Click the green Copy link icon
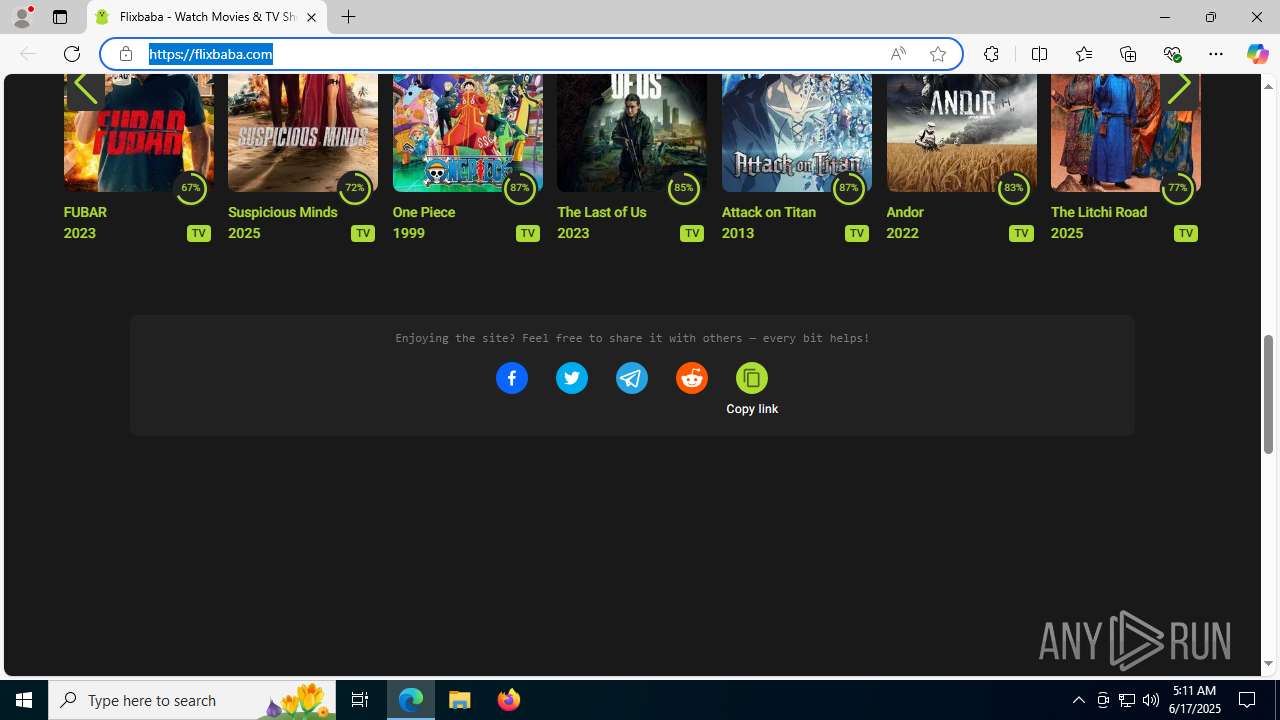1280x720 pixels. click(751, 378)
